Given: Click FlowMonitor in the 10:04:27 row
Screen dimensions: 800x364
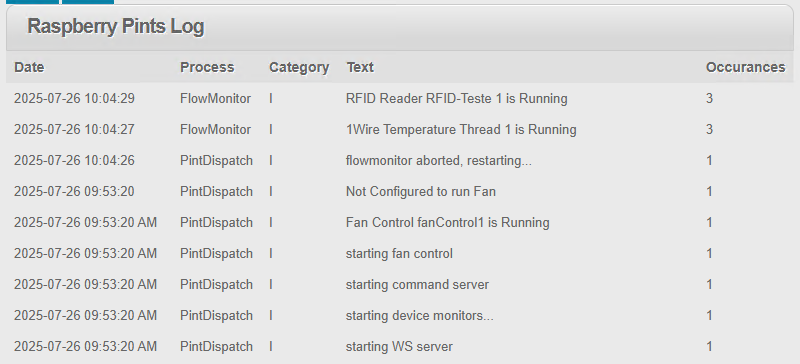Looking at the screenshot, I should [x=215, y=130].
